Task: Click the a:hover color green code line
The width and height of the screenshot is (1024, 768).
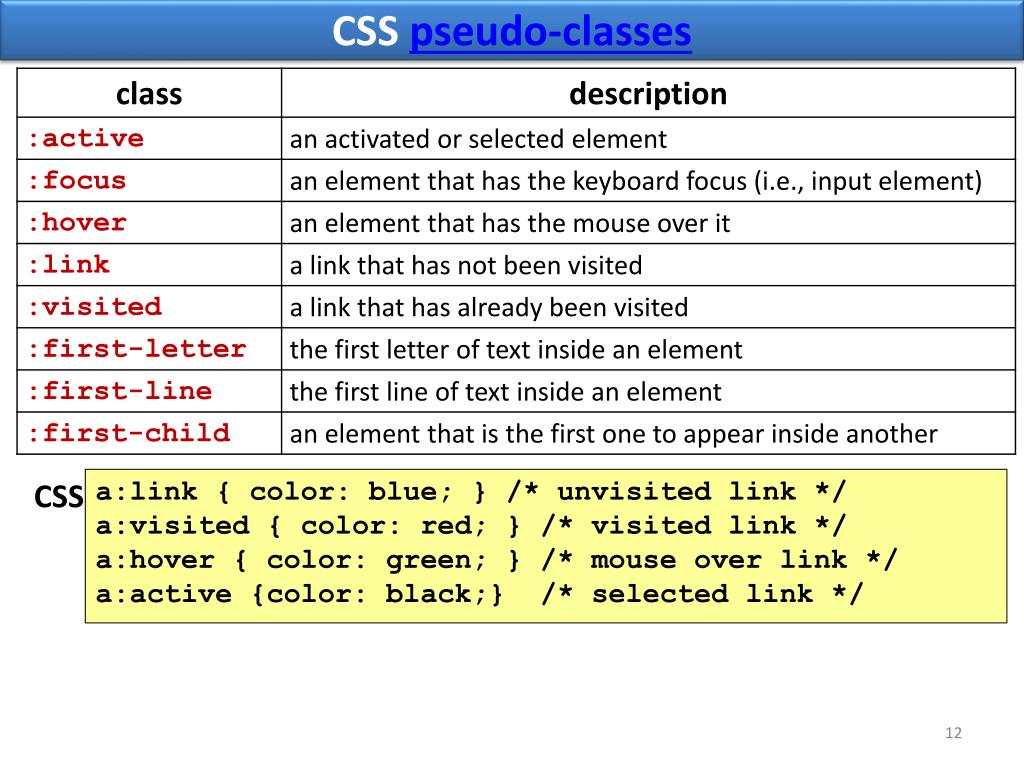Action: click(x=496, y=560)
